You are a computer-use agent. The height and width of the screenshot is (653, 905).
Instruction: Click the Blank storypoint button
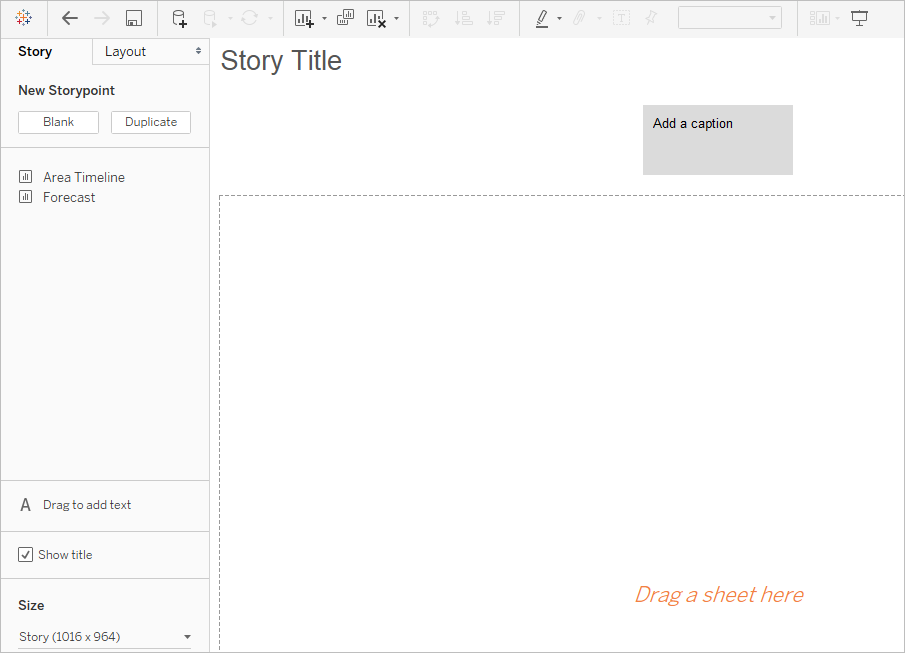pos(58,122)
